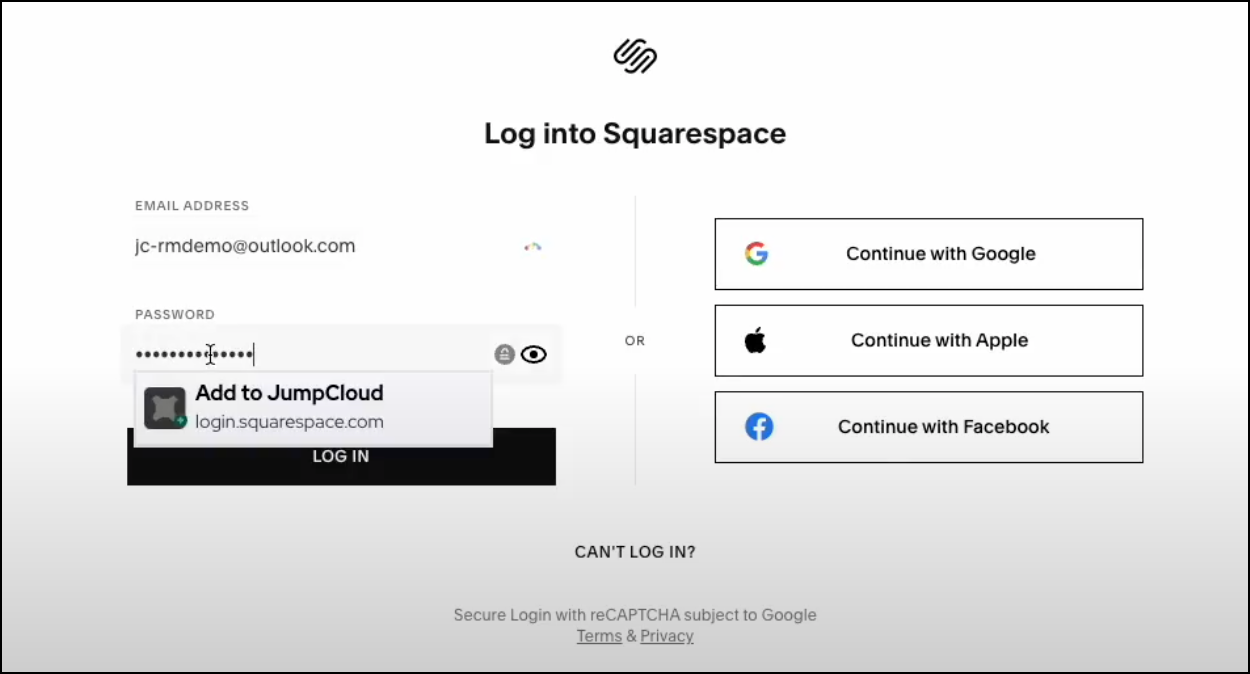
Task: Click the gray lock icon in password field
Action: [505, 354]
